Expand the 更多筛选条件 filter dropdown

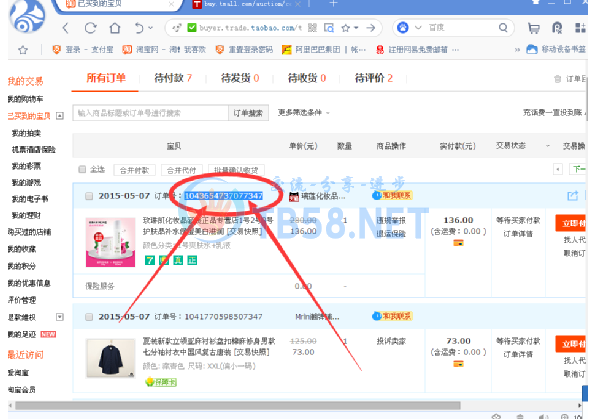pyautogui.click(x=303, y=113)
